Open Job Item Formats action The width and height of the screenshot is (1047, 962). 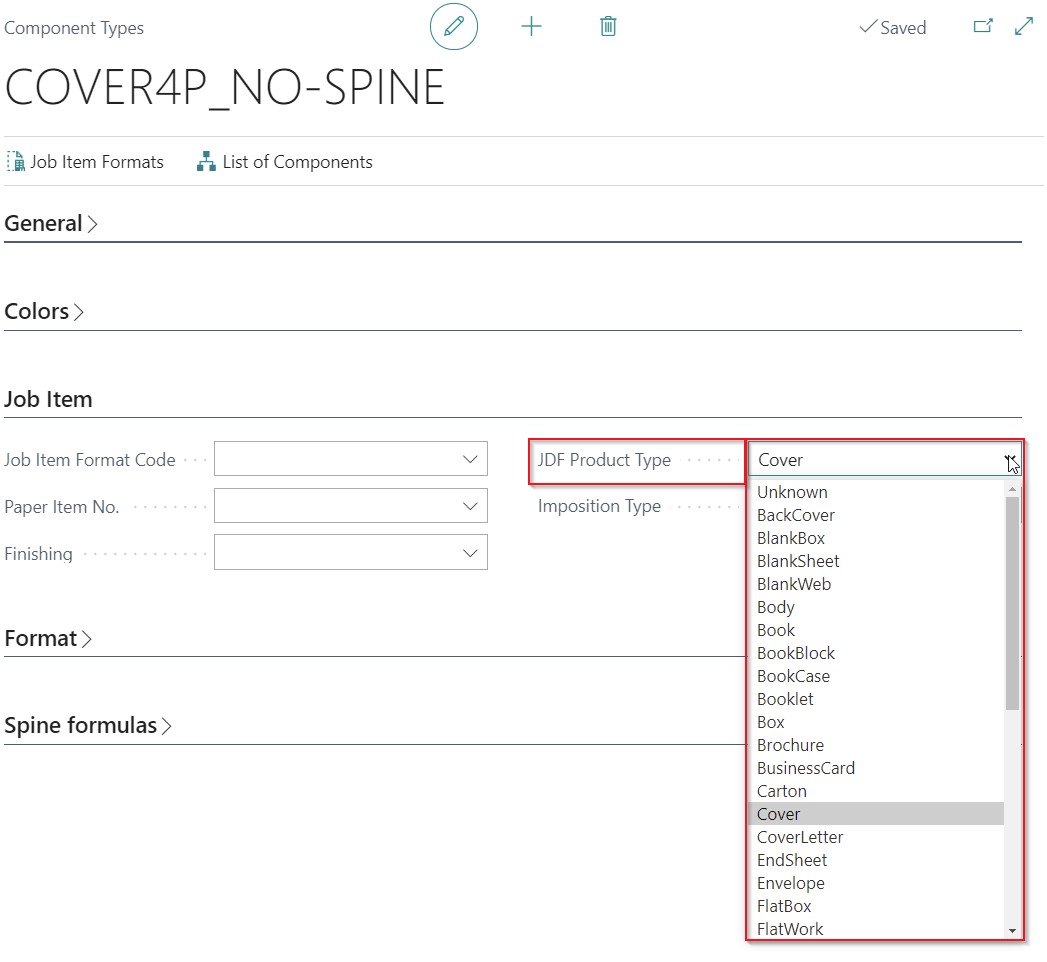[x=86, y=162]
